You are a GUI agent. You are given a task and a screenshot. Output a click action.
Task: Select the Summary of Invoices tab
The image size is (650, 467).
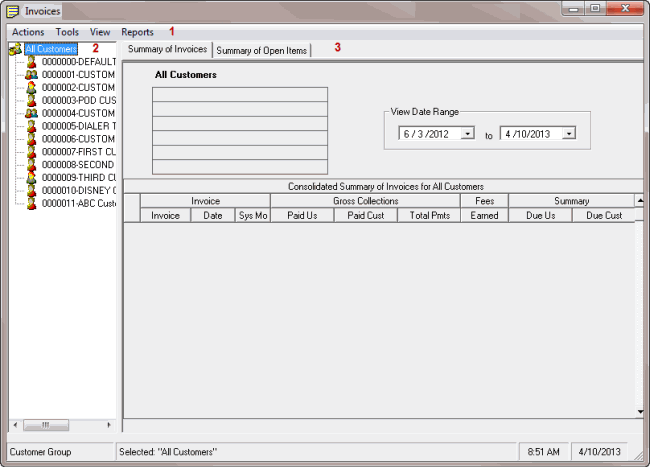[x=168, y=49]
